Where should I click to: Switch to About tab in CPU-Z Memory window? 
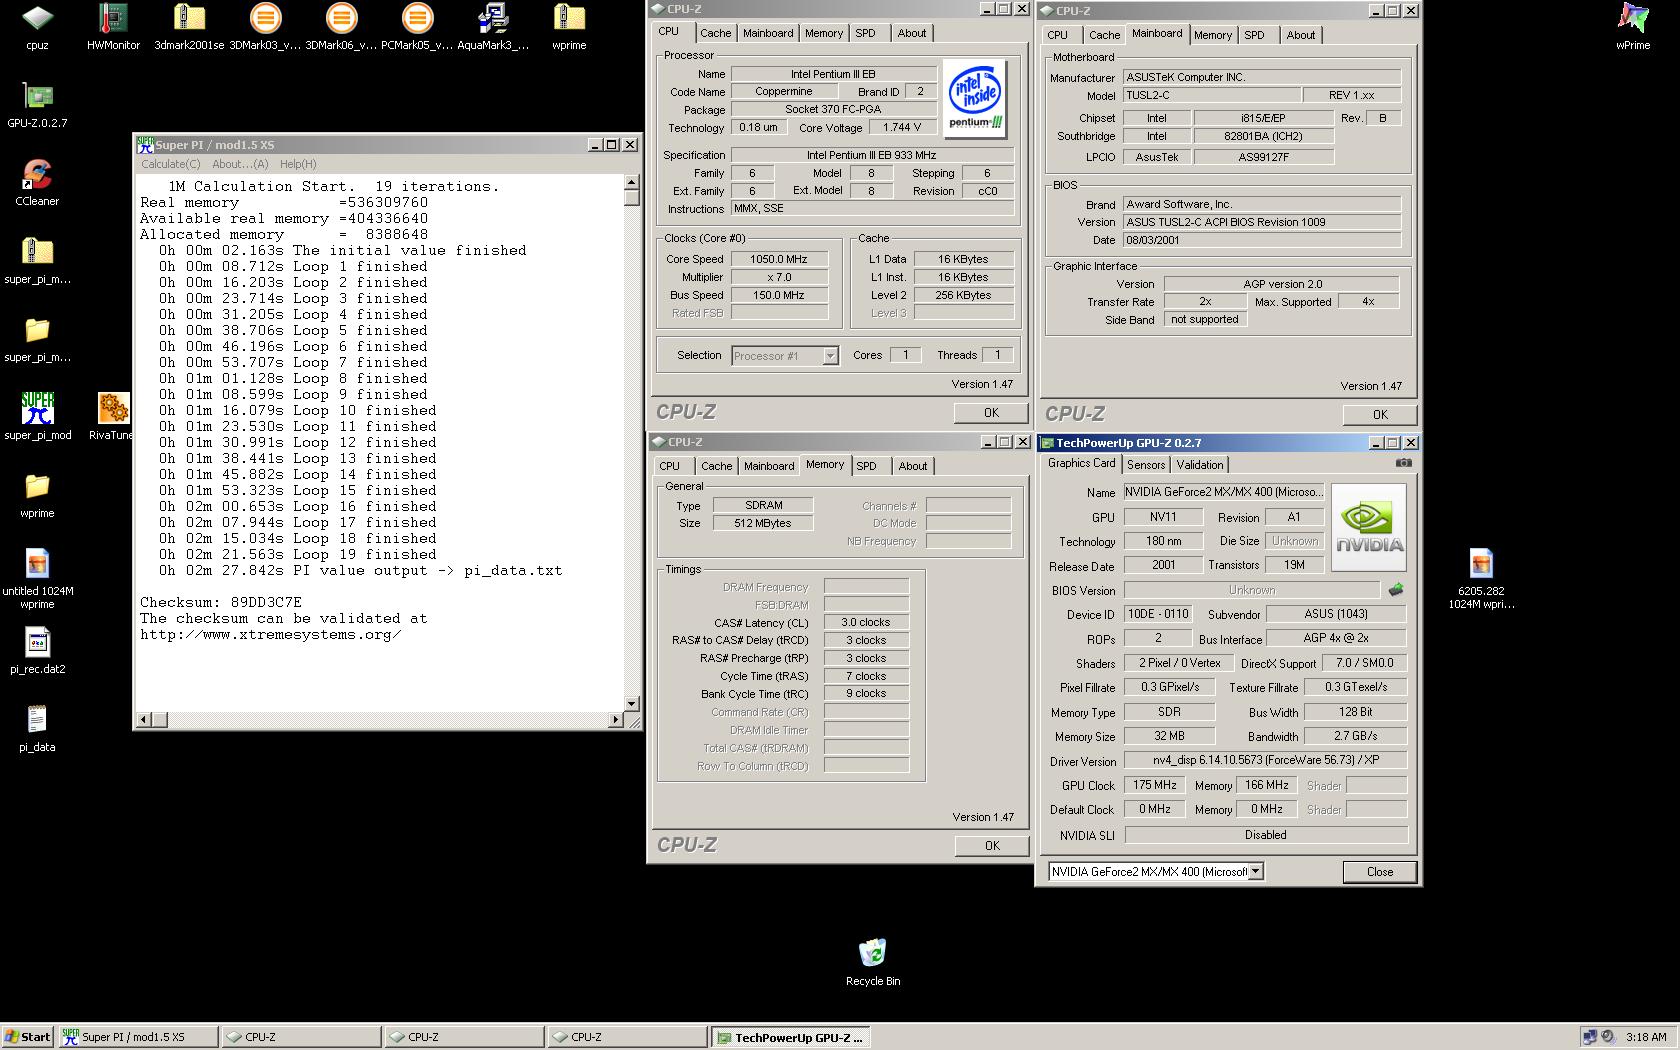click(x=912, y=466)
